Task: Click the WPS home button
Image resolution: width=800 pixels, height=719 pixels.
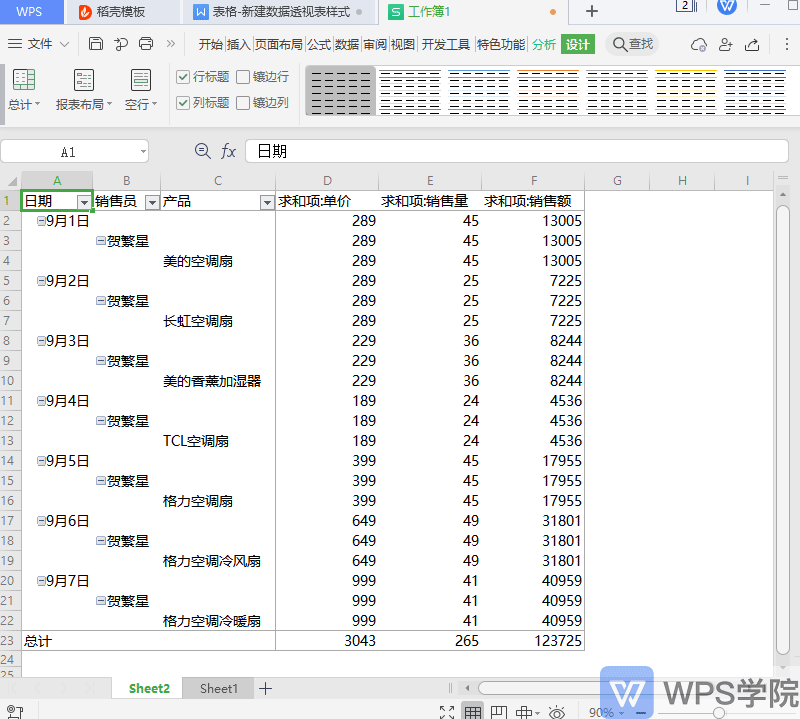Action: coord(29,12)
